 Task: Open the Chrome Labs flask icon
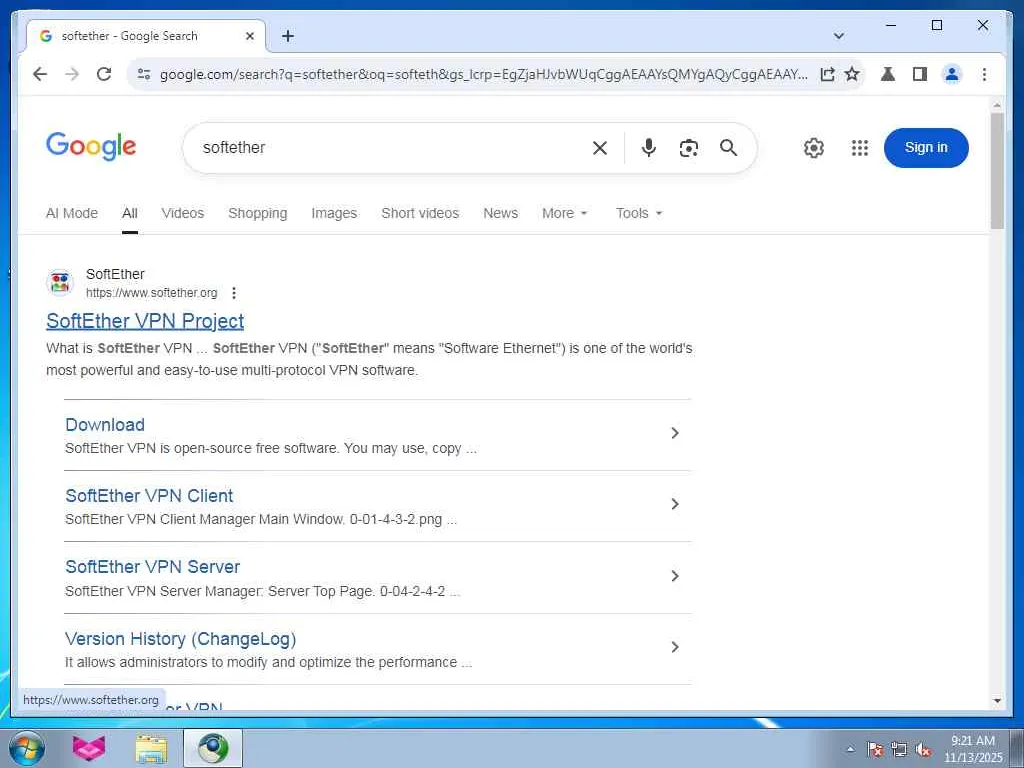click(x=888, y=74)
